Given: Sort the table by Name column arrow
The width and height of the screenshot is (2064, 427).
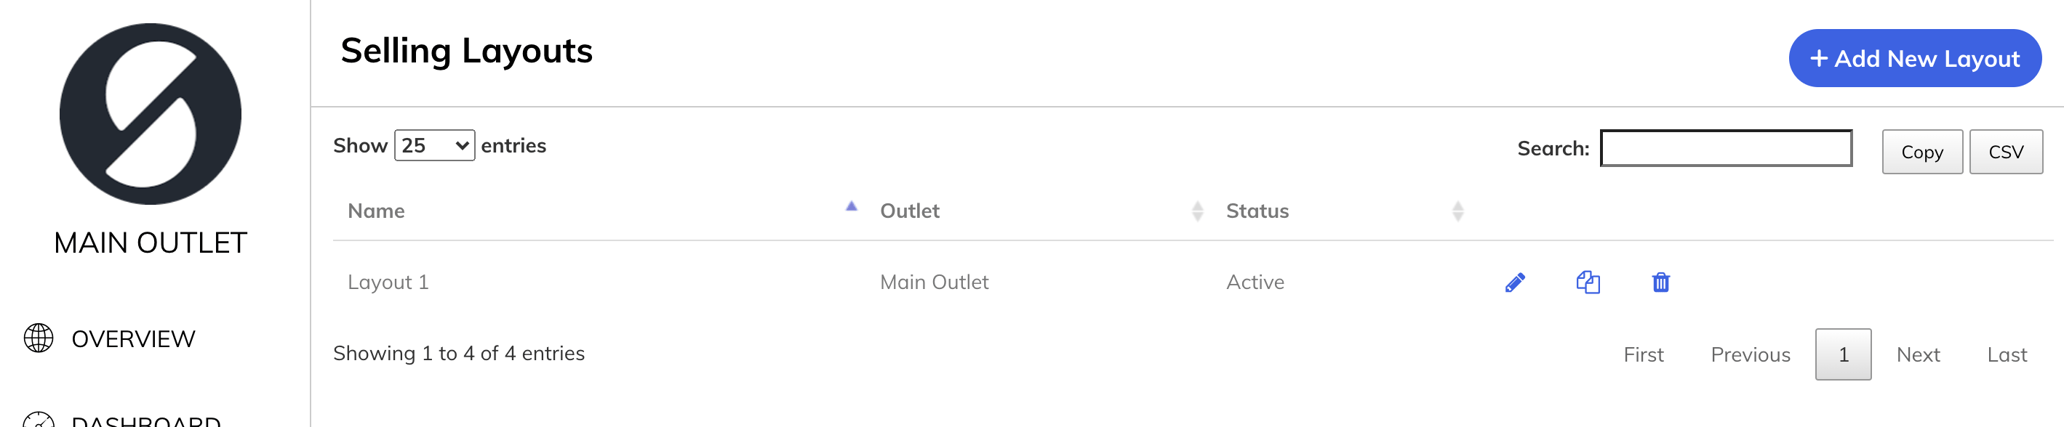Looking at the screenshot, I should (x=851, y=209).
